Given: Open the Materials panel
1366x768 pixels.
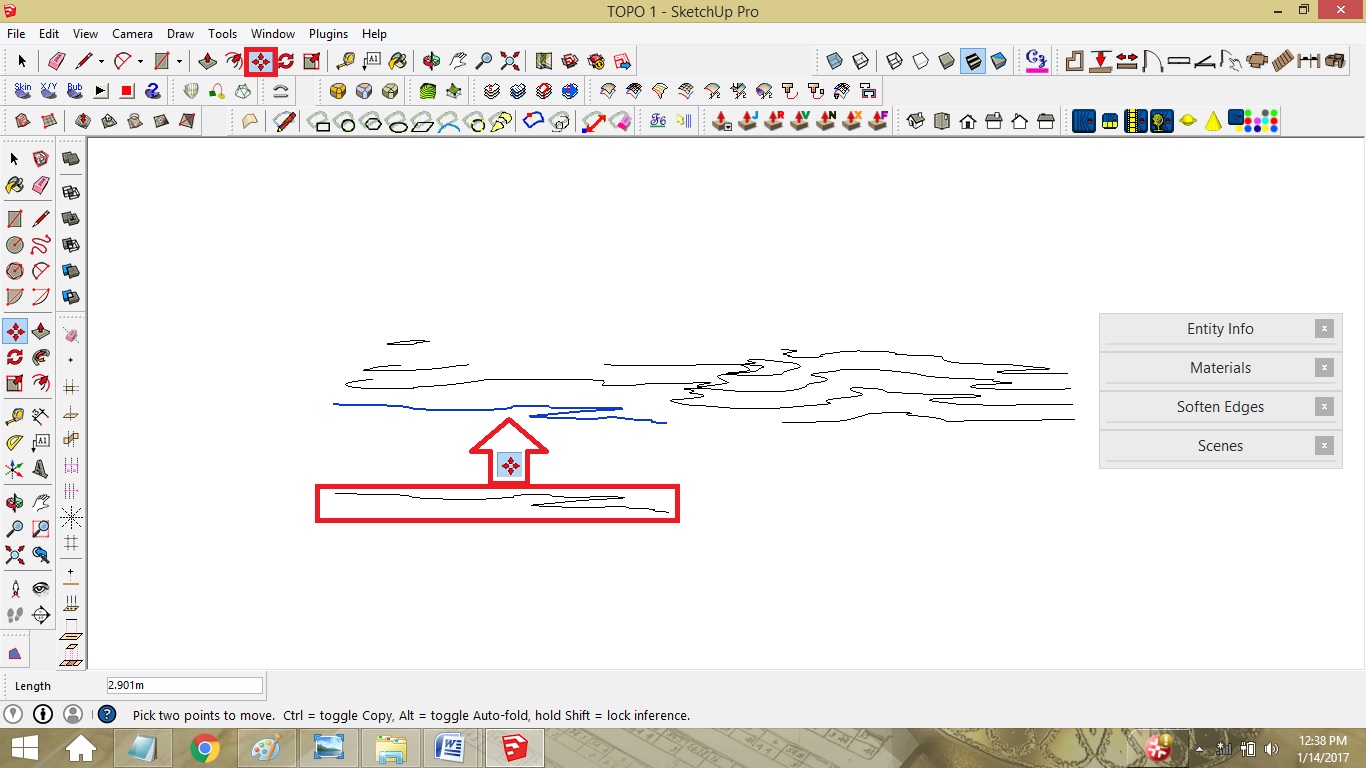Looking at the screenshot, I should click(x=1219, y=367).
